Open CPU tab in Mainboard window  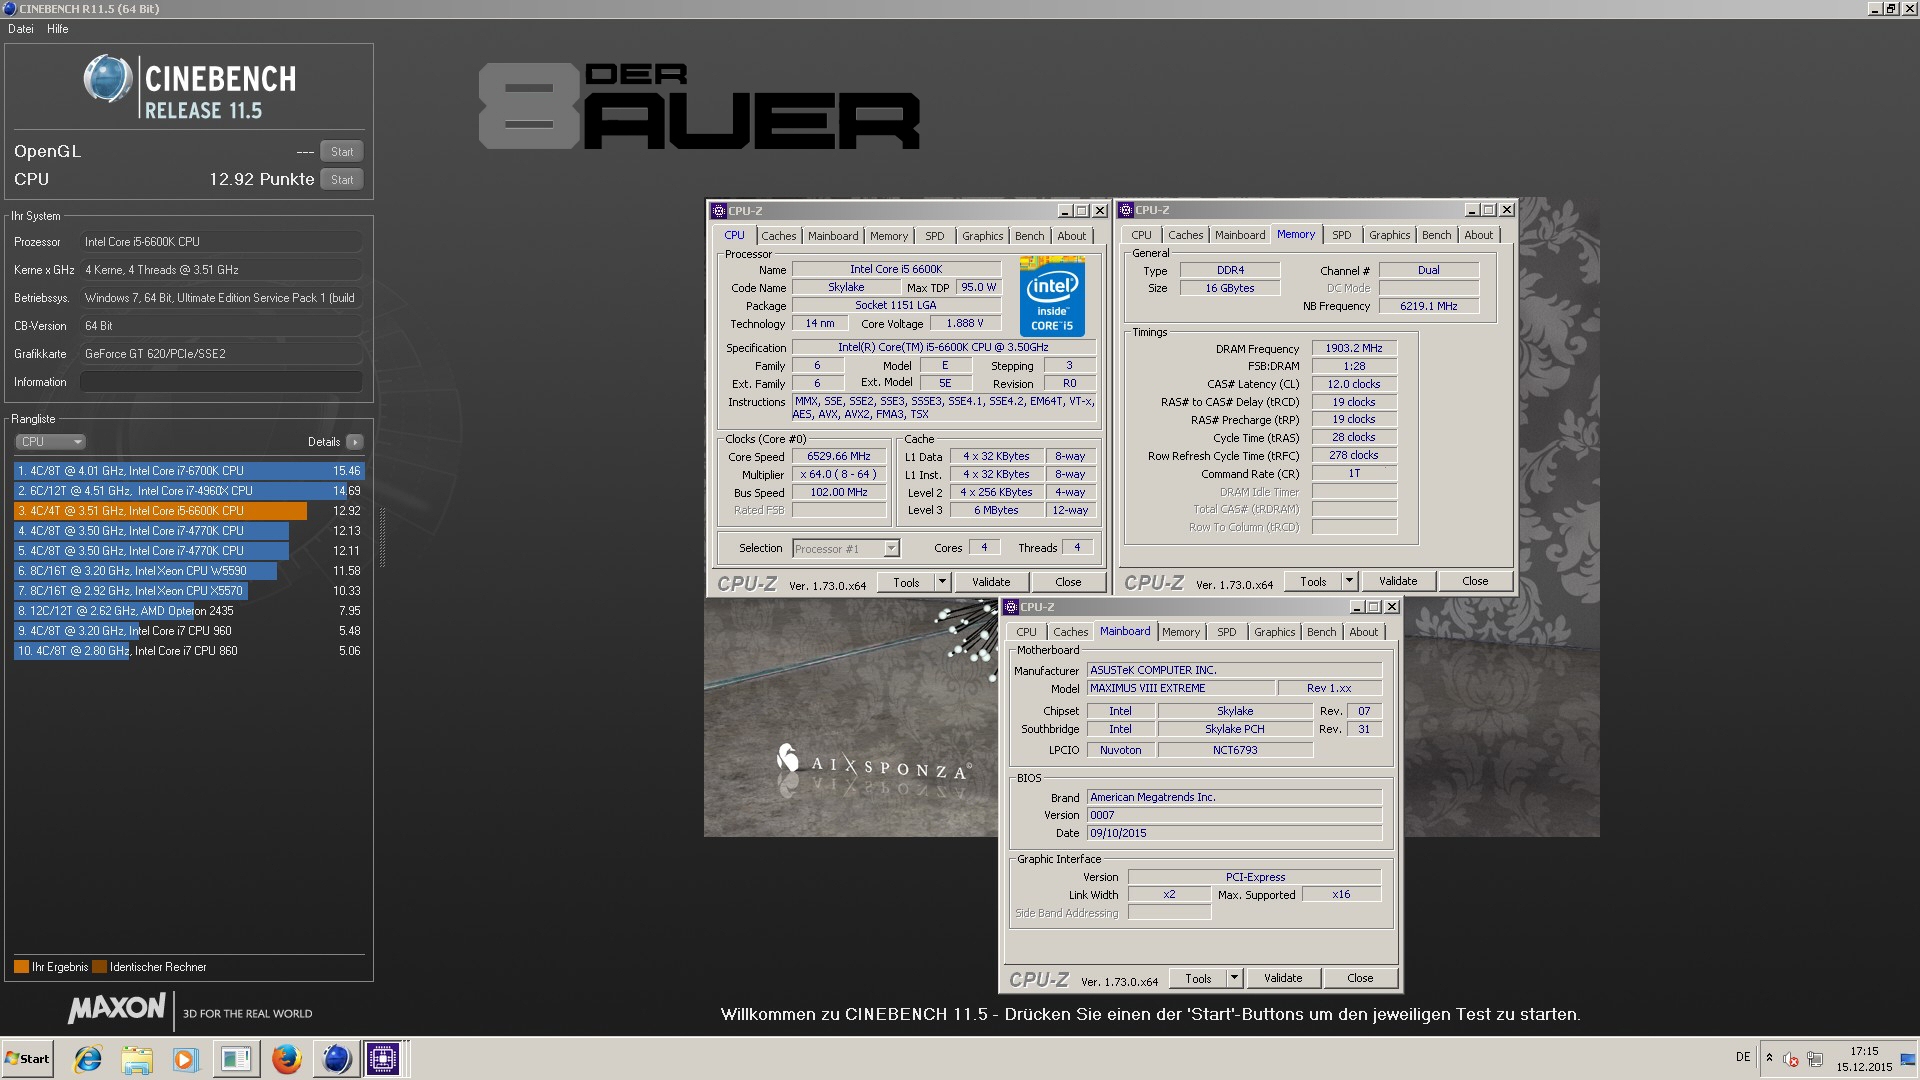coord(1026,632)
